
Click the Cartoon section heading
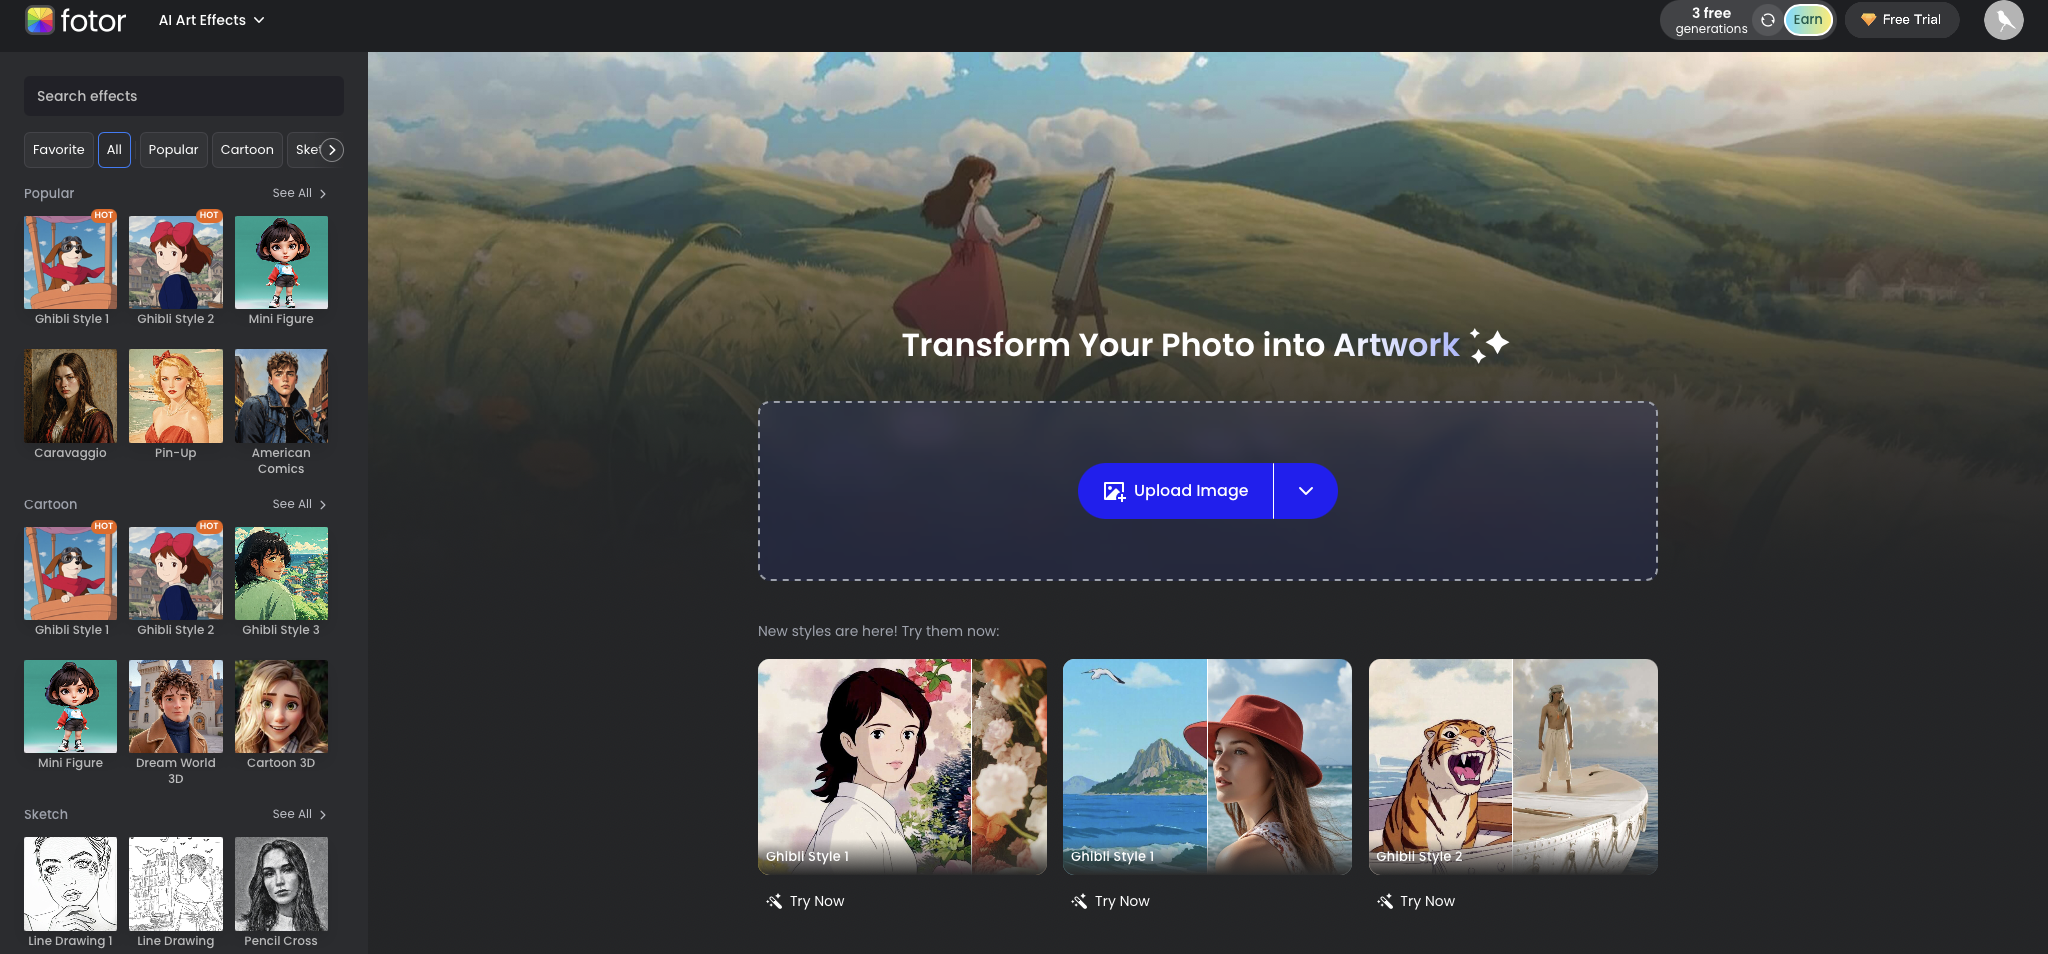[50, 504]
